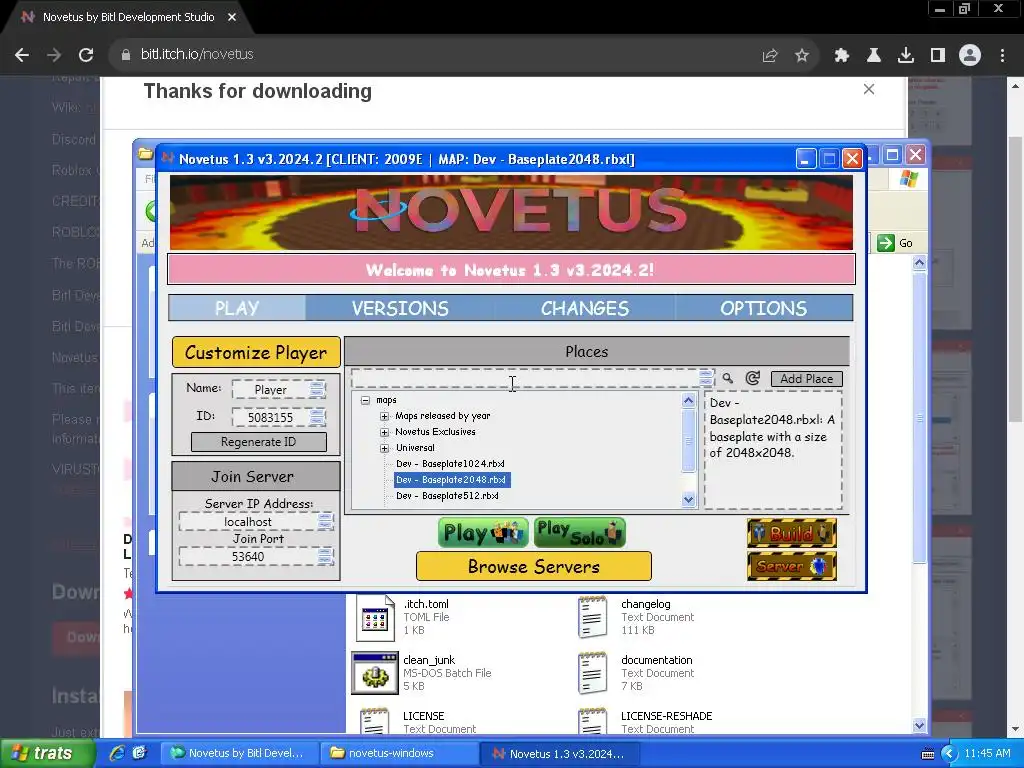1024x768 pixels.
Task: Open the trats Start menu
Action: pyautogui.click(x=48, y=753)
